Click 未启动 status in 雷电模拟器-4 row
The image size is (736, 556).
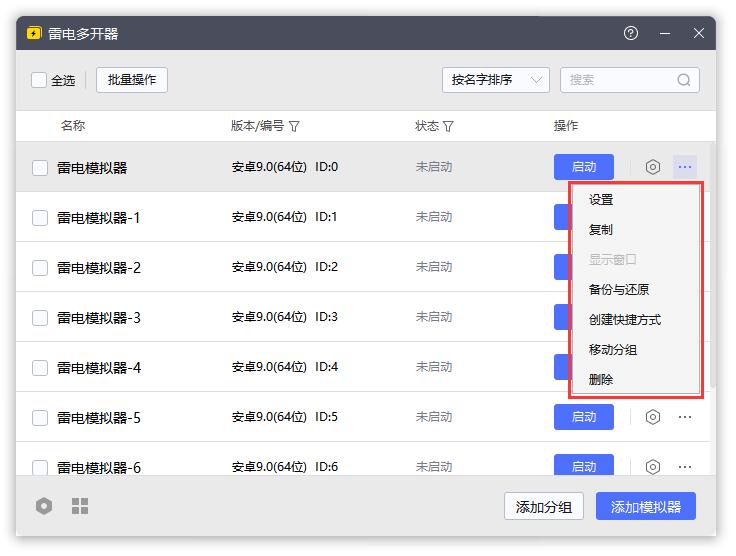(x=434, y=366)
